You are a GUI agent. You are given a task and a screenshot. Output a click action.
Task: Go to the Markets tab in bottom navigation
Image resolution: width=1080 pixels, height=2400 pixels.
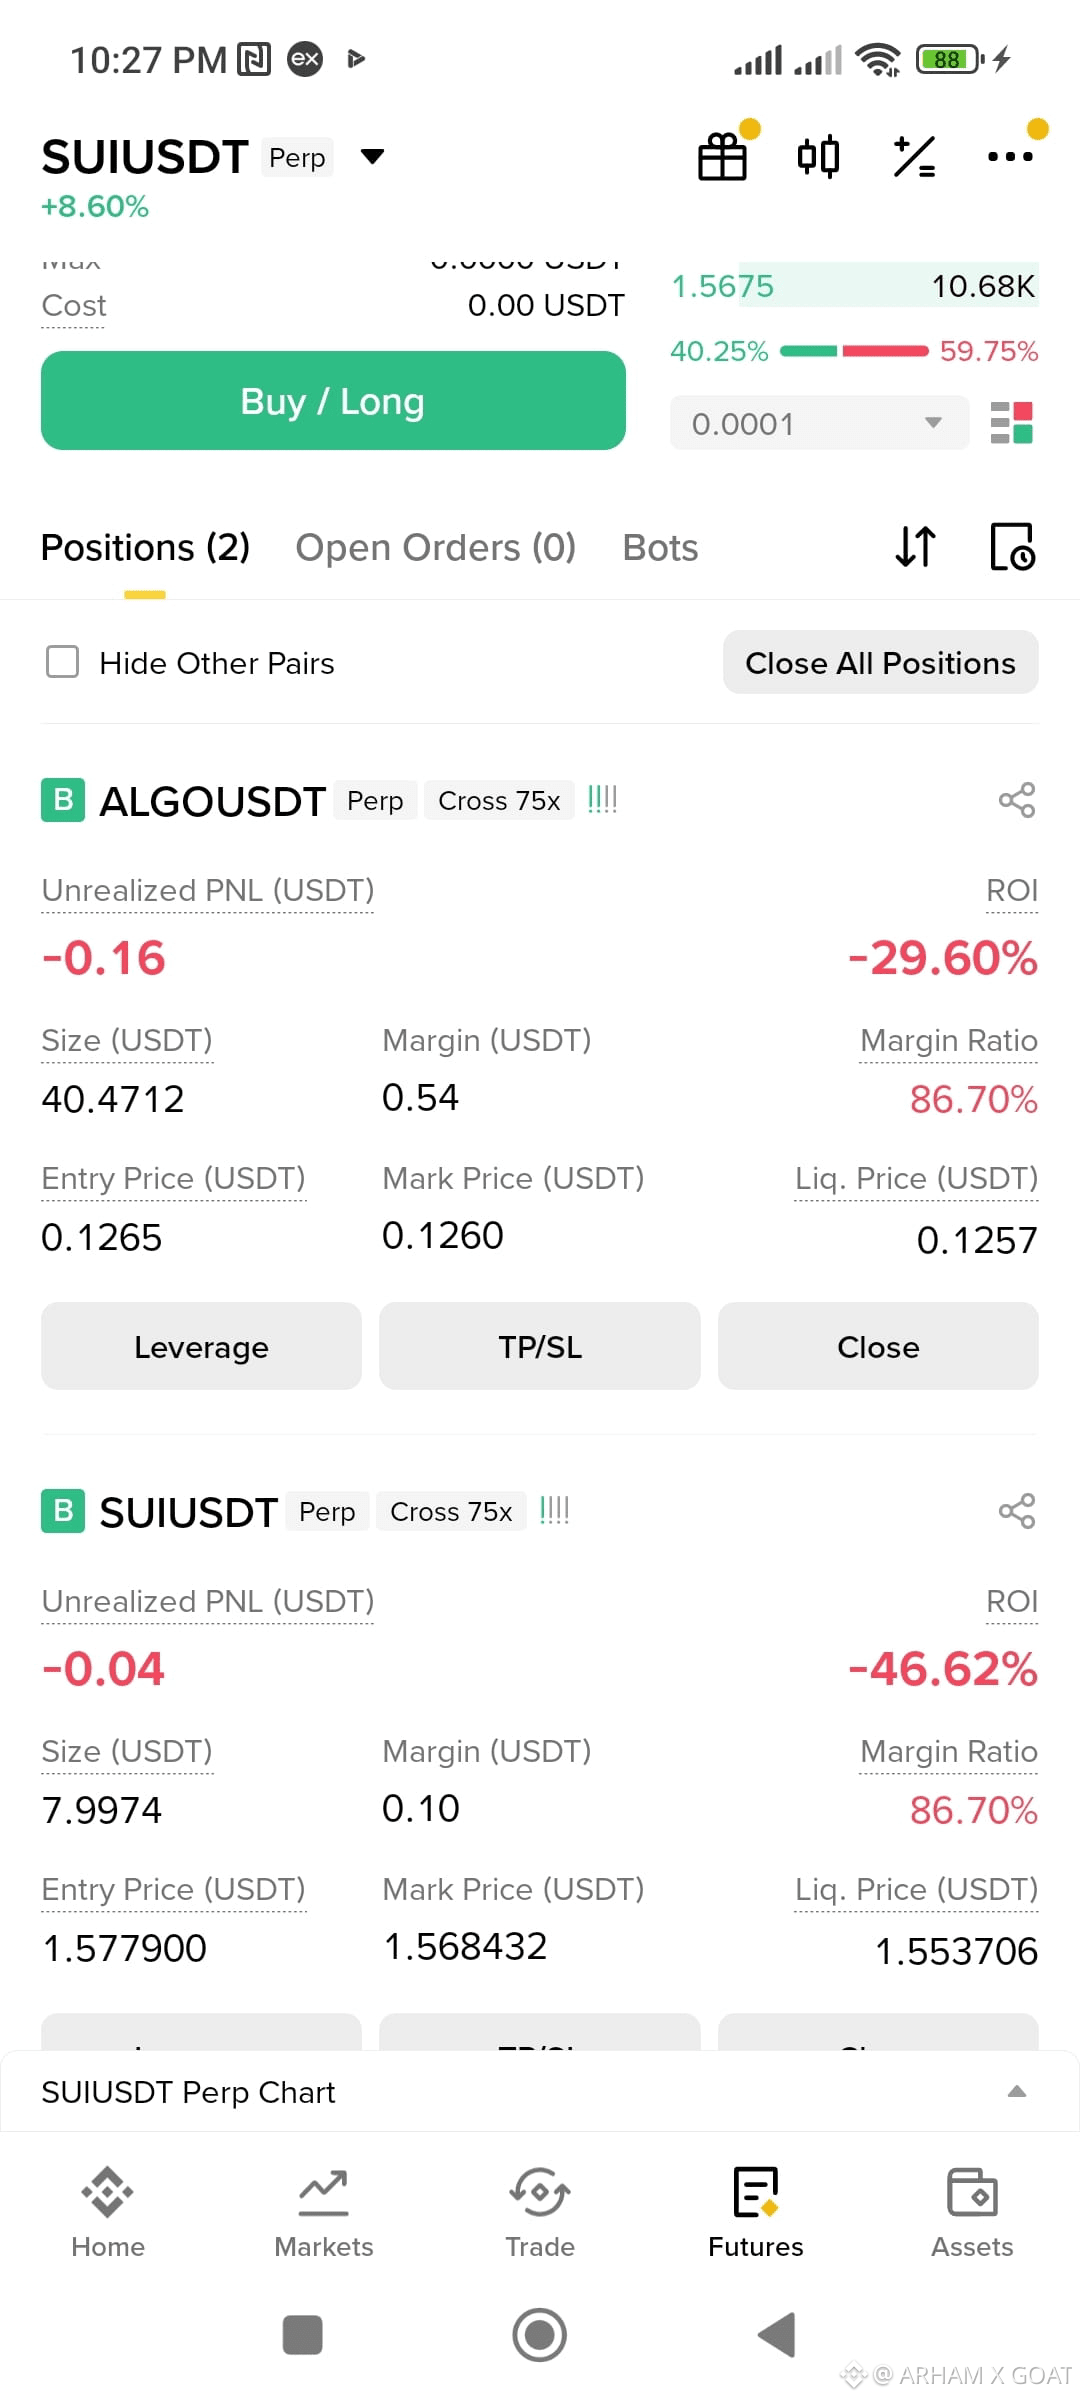[324, 2214]
